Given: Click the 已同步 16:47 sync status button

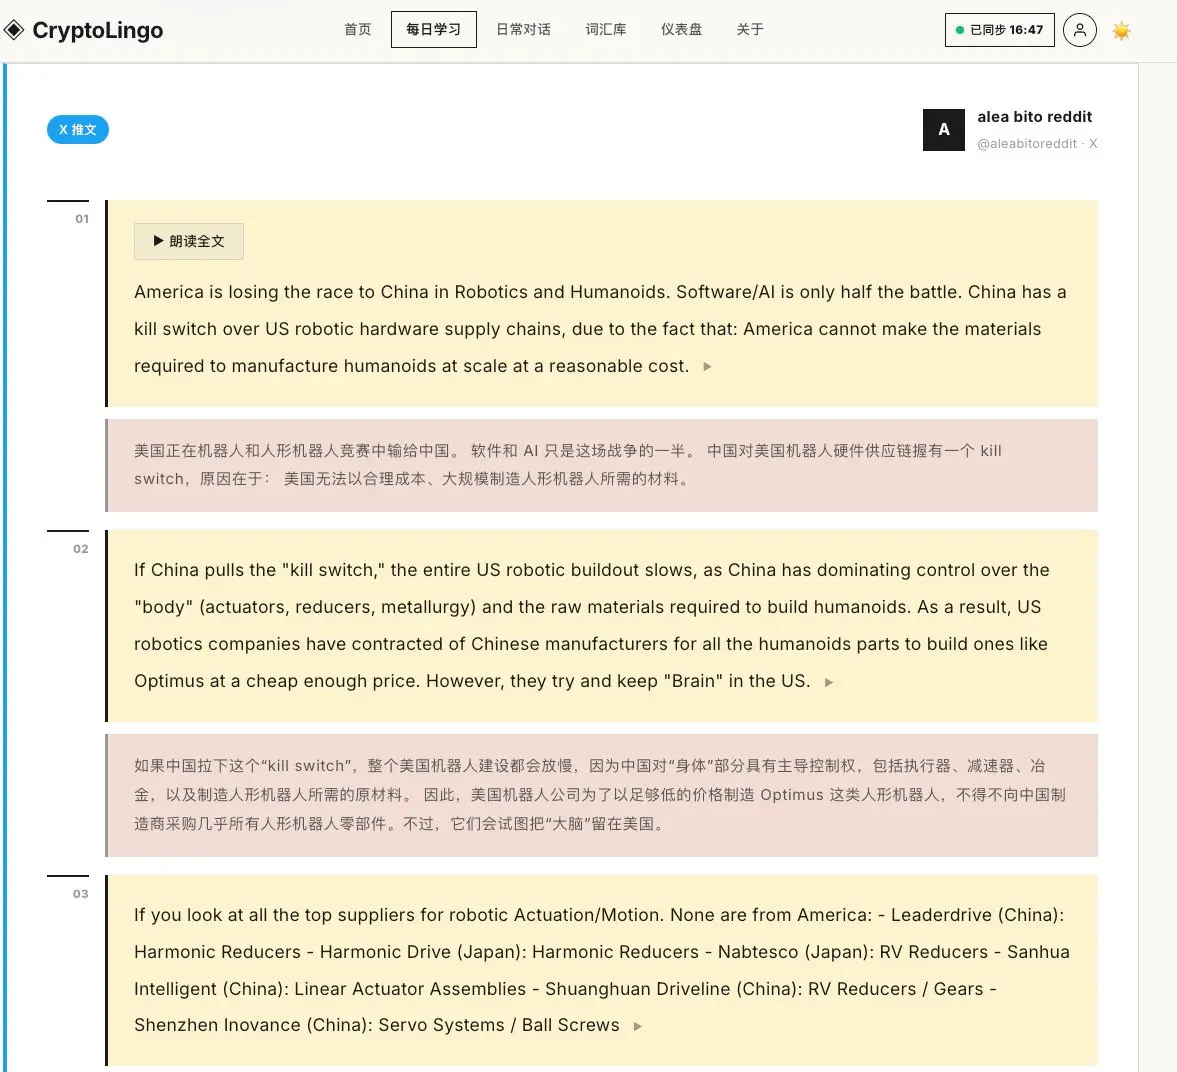Looking at the screenshot, I should [x=999, y=30].
